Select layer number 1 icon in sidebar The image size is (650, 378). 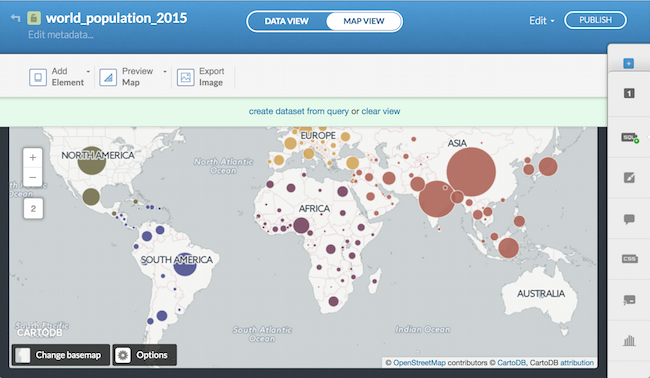629,93
